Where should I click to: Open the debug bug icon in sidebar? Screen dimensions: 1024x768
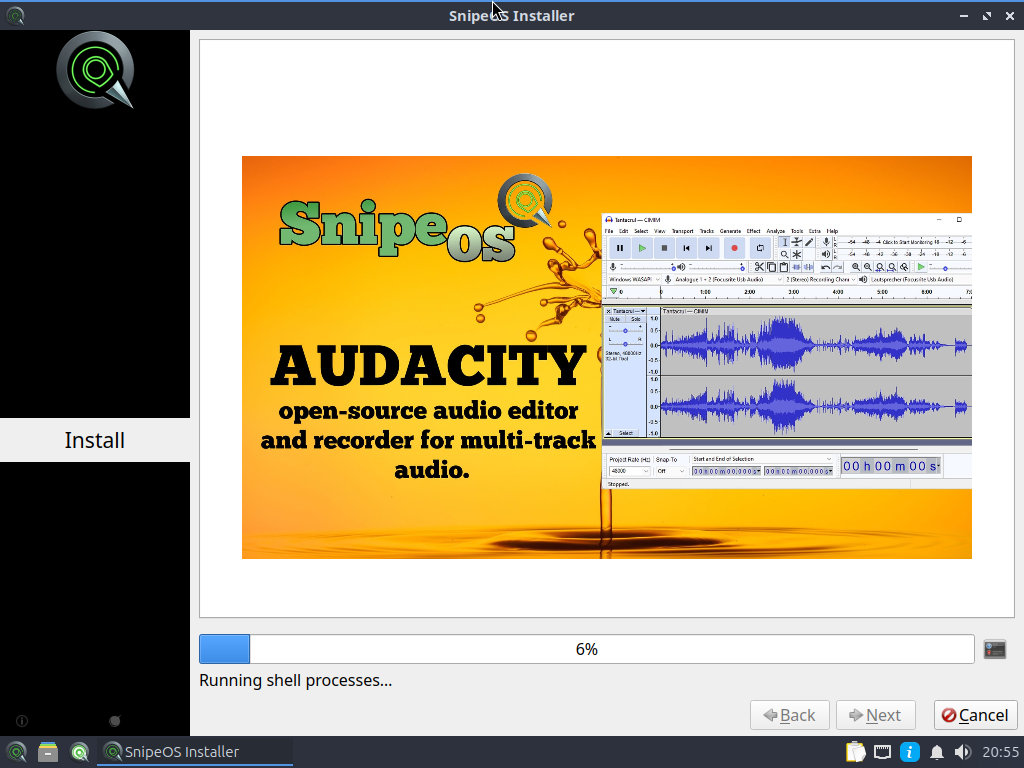[x=114, y=721]
